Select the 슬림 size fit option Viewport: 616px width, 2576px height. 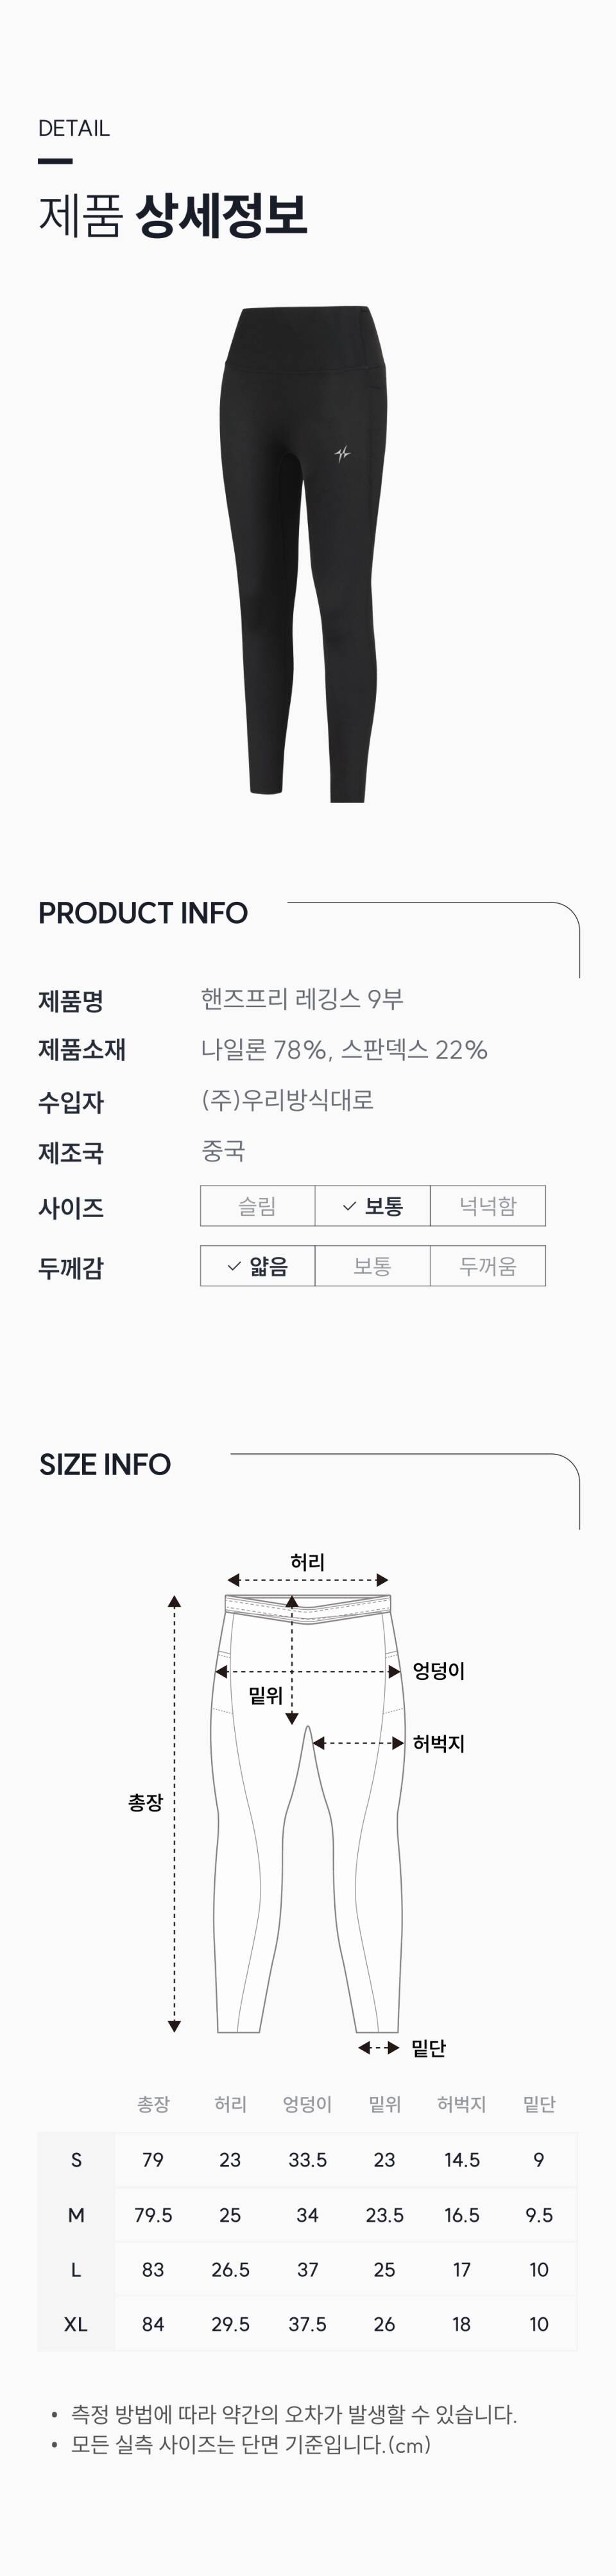pos(257,1206)
